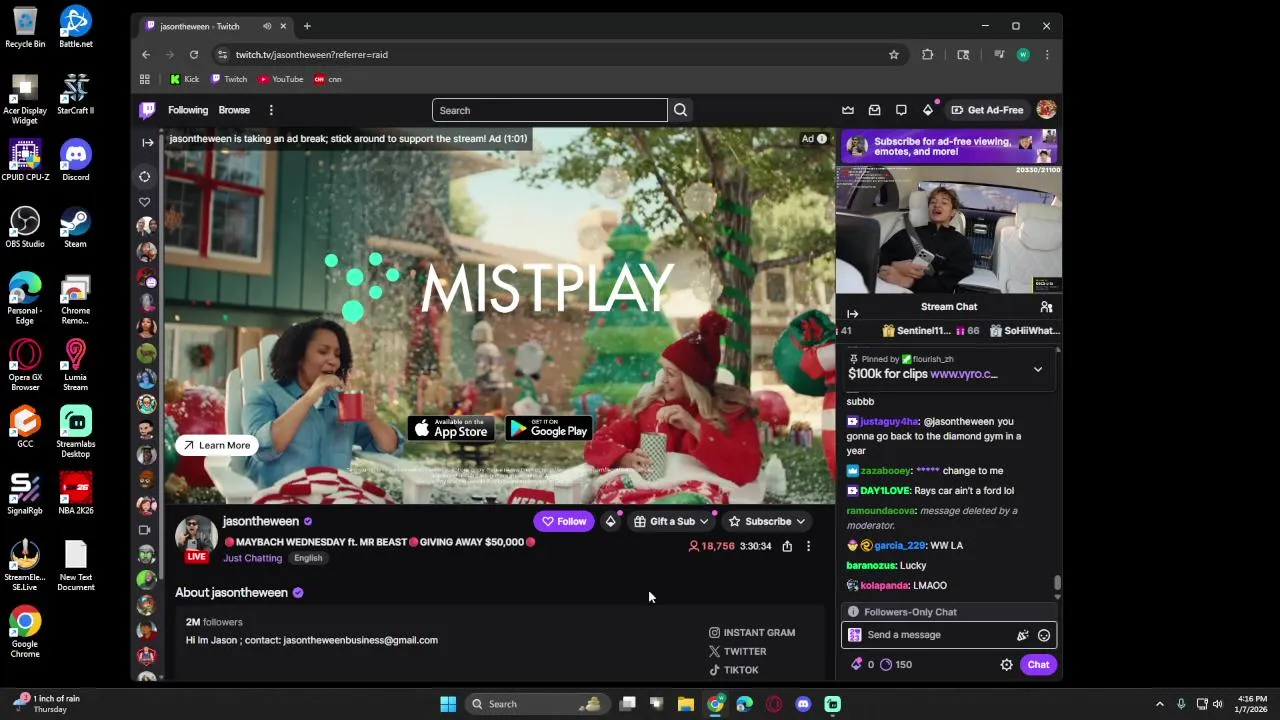Open the Just Chatting category link
This screenshot has width=1280, height=720.
(x=252, y=558)
